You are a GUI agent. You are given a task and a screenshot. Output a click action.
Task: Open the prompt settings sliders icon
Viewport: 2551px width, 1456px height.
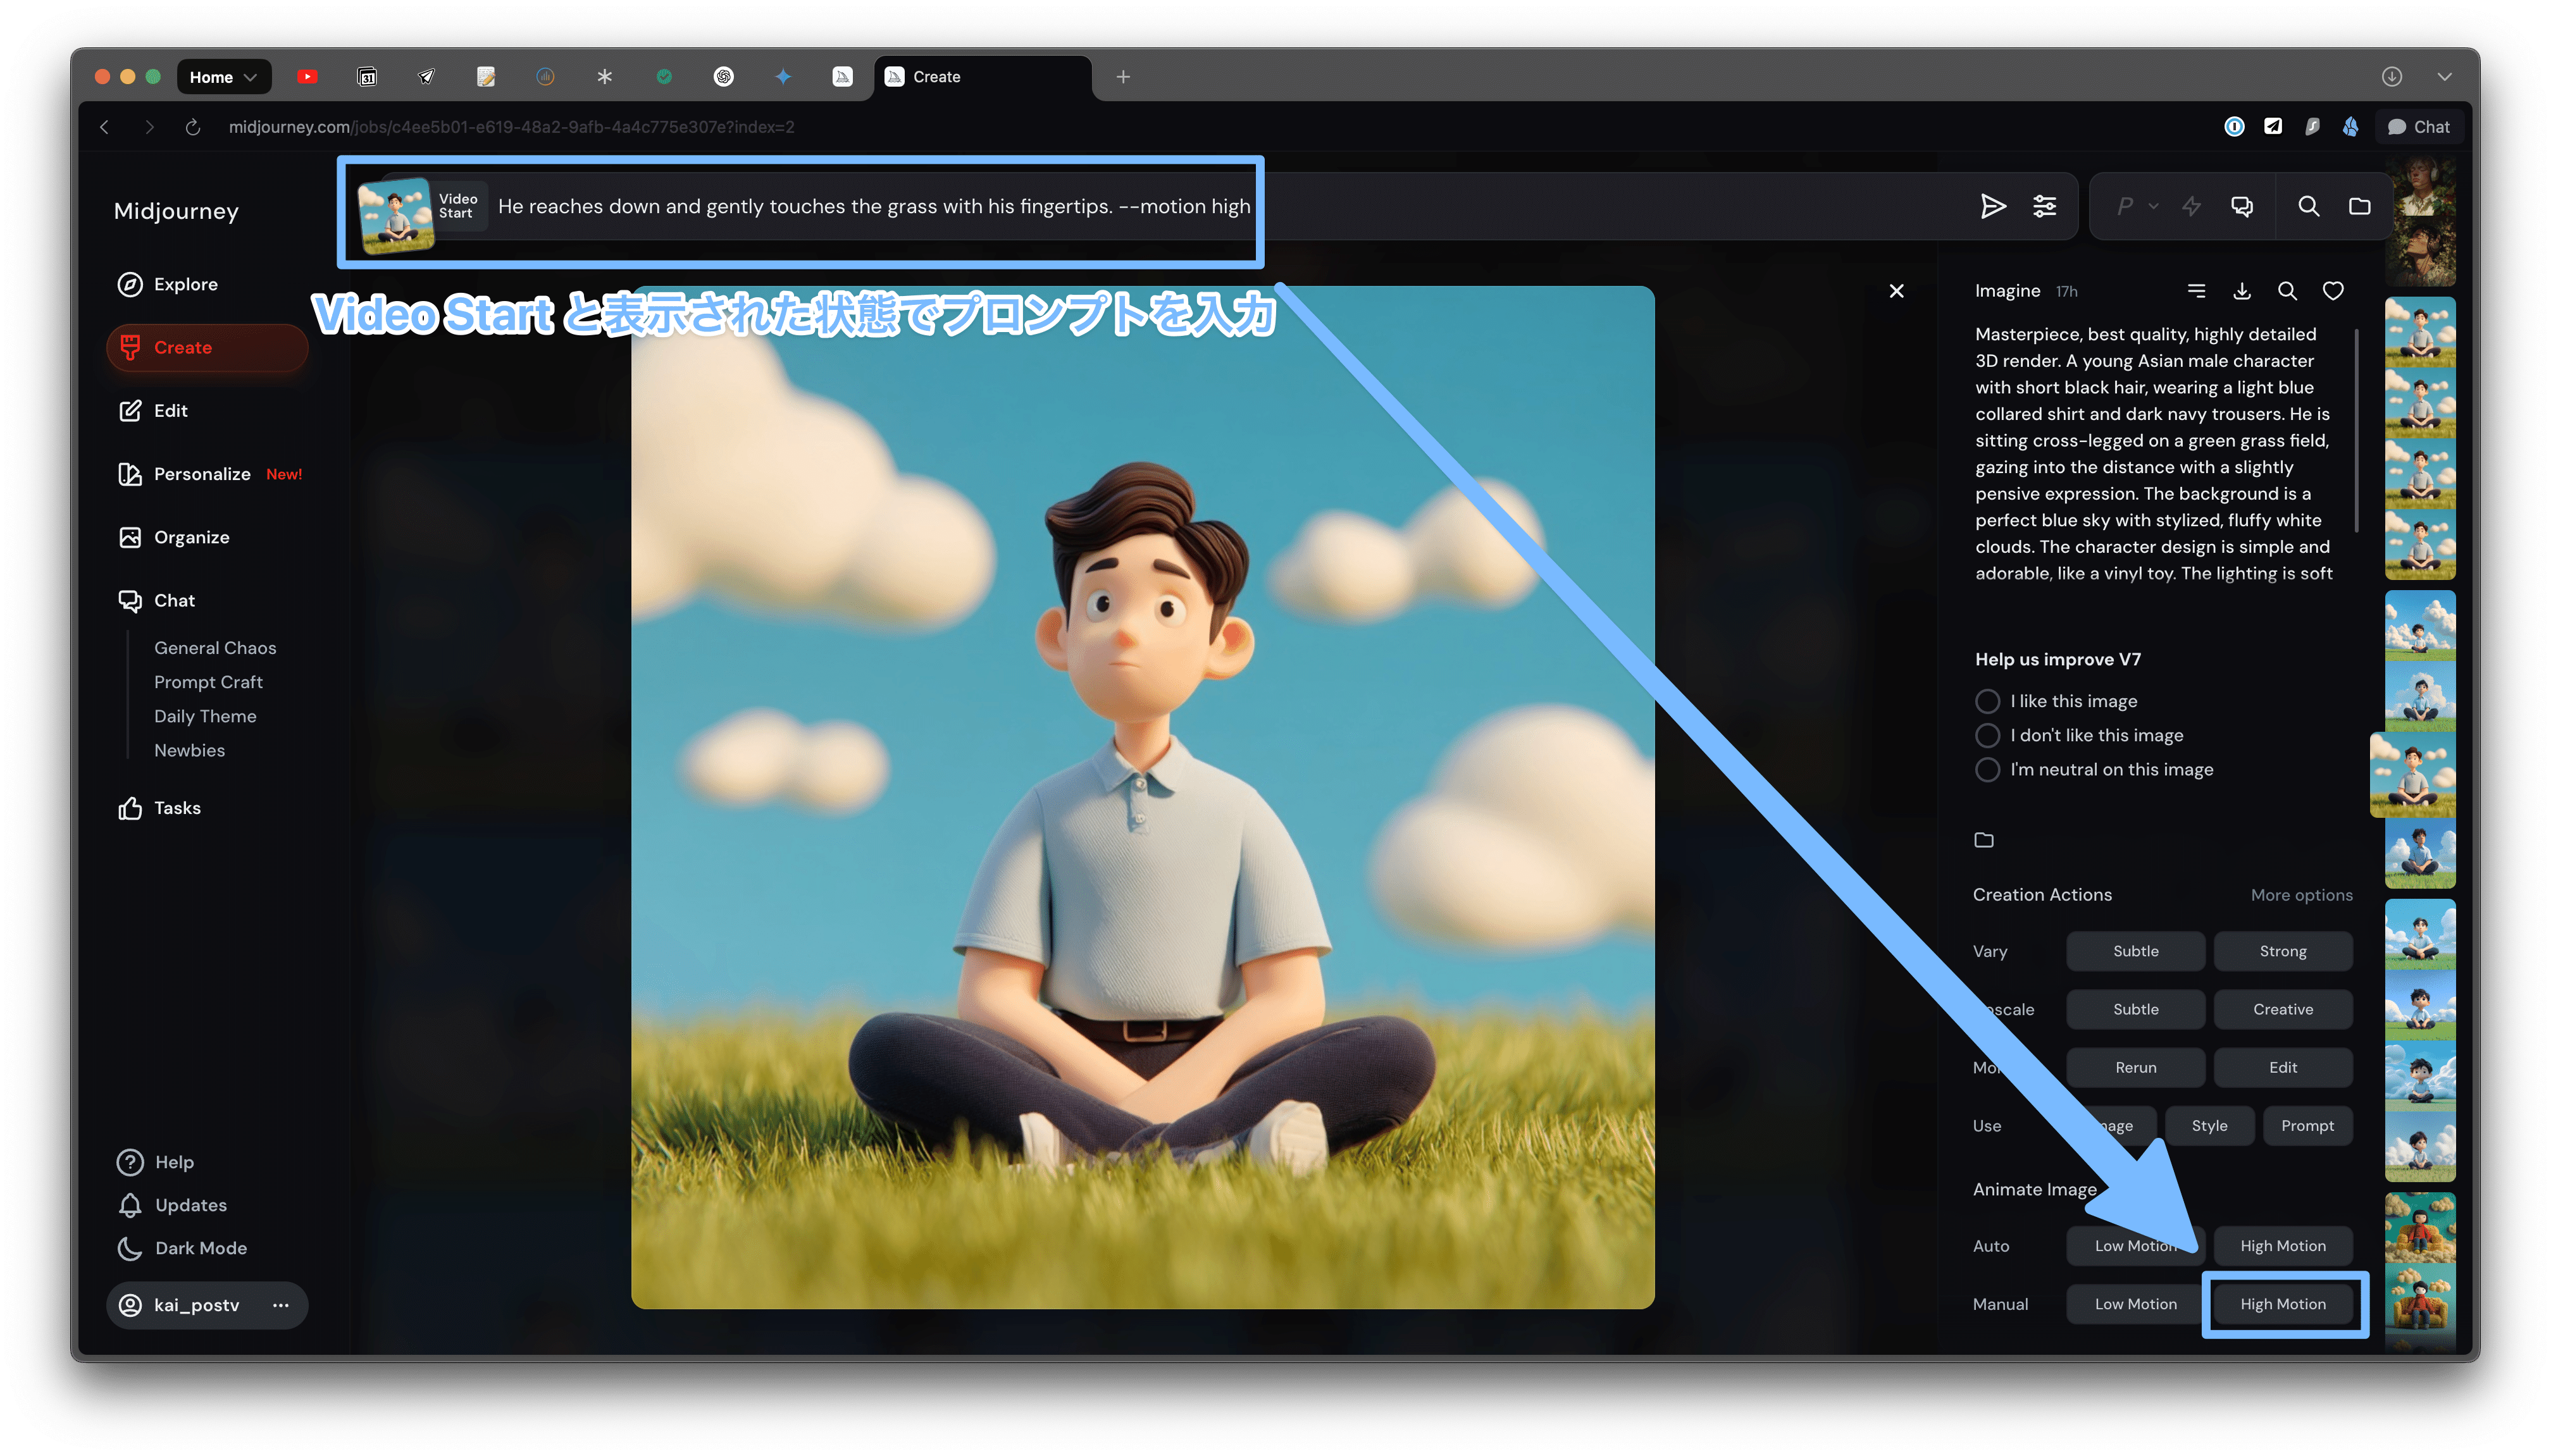[2044, 206]
